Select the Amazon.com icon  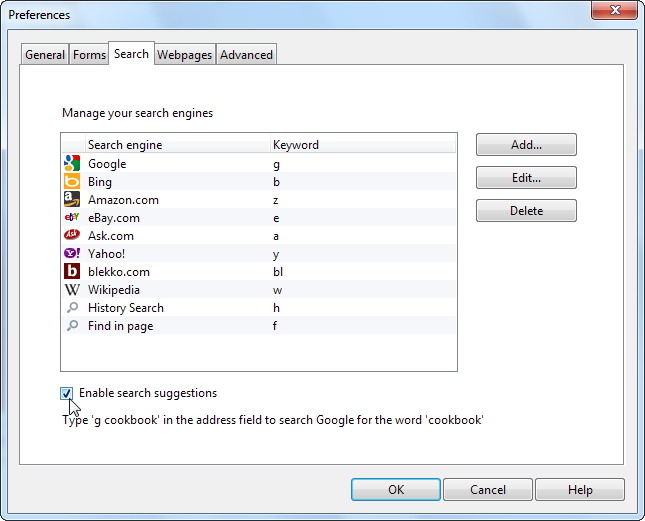coord(72,199)
